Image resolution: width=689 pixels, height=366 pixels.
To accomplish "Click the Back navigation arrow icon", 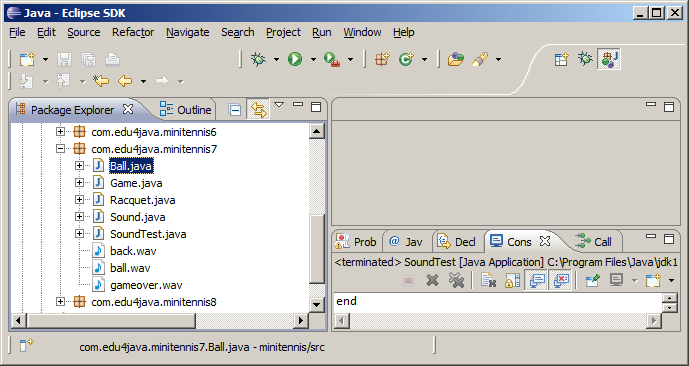I will [x=125, y=81].
